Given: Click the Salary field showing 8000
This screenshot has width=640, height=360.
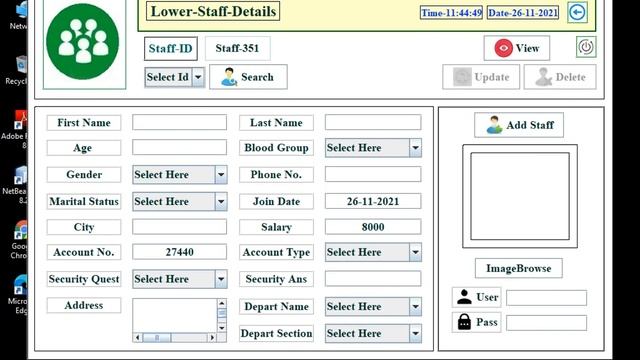Looking at the screenshot, I should 373,227.
